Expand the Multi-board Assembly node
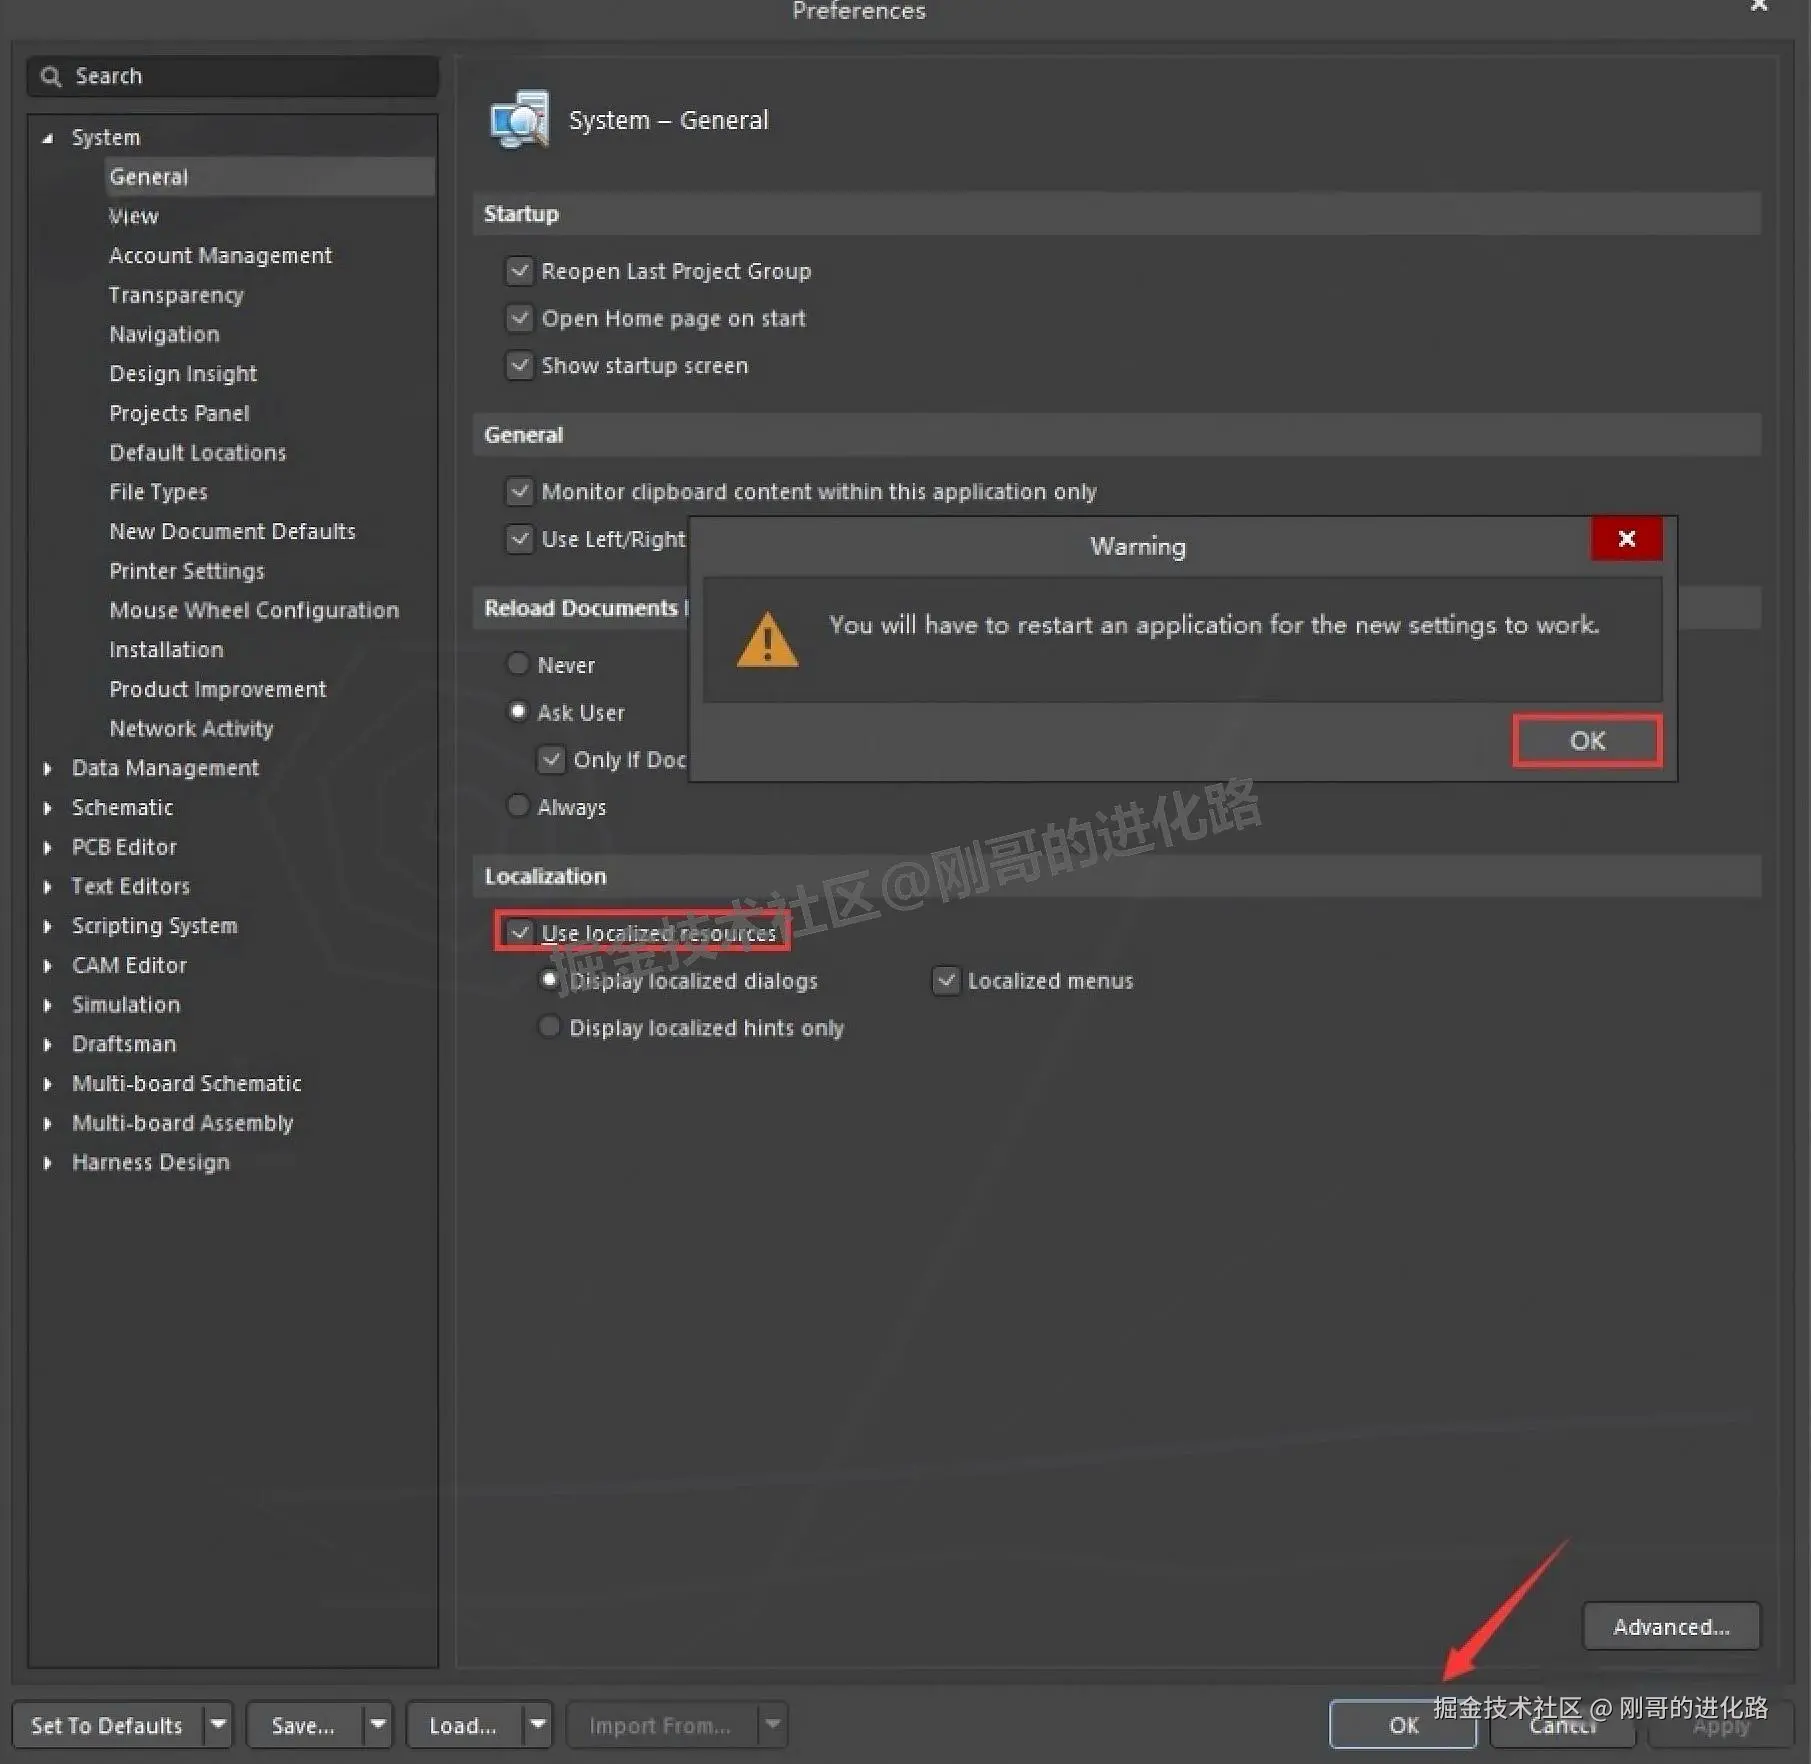This screenshot has width=1811, height=1764. pos(47,1123)
